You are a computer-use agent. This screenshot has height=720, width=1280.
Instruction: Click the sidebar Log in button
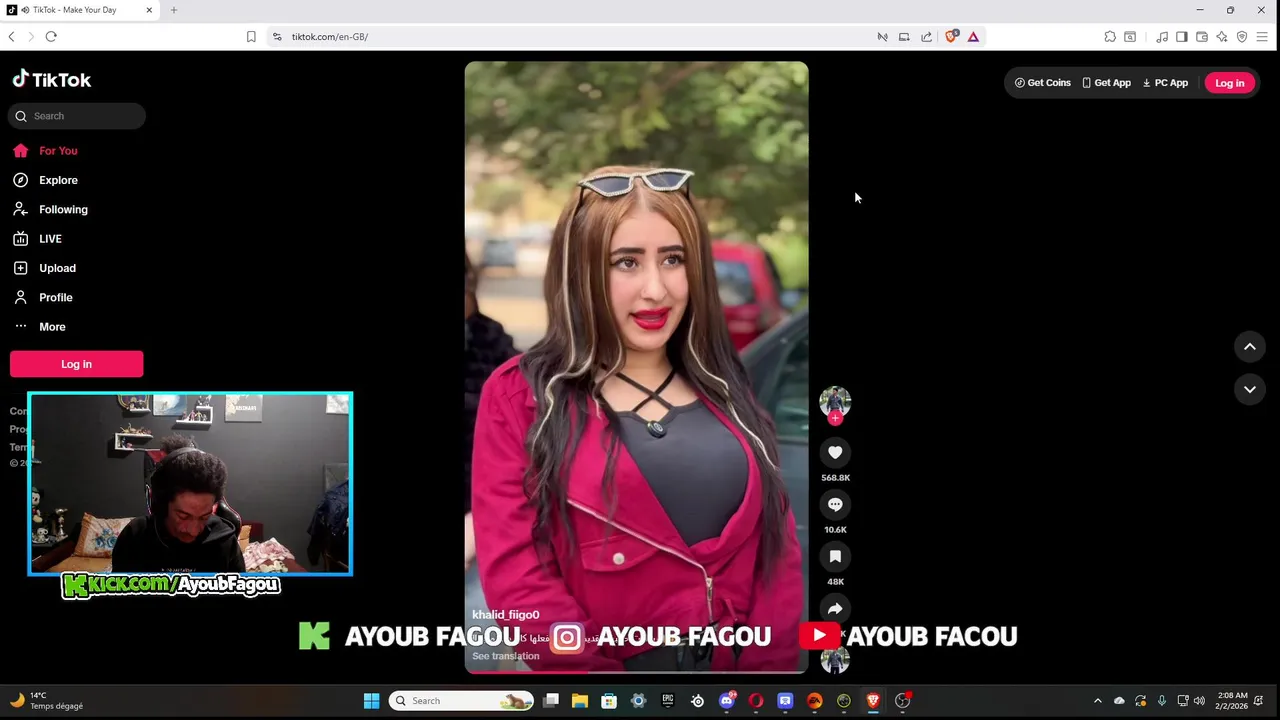click(x=76, y=364)
